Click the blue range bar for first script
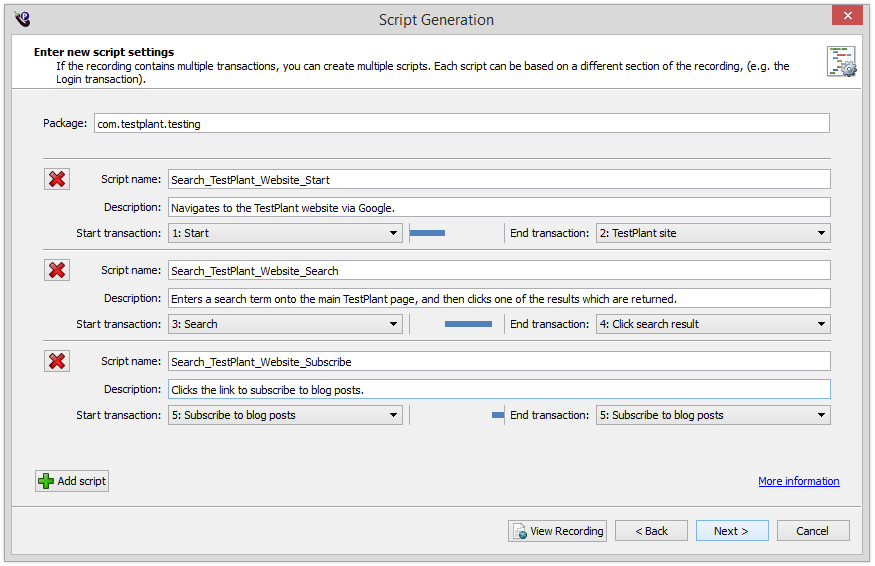875x566 pixels. click(427, 233)
